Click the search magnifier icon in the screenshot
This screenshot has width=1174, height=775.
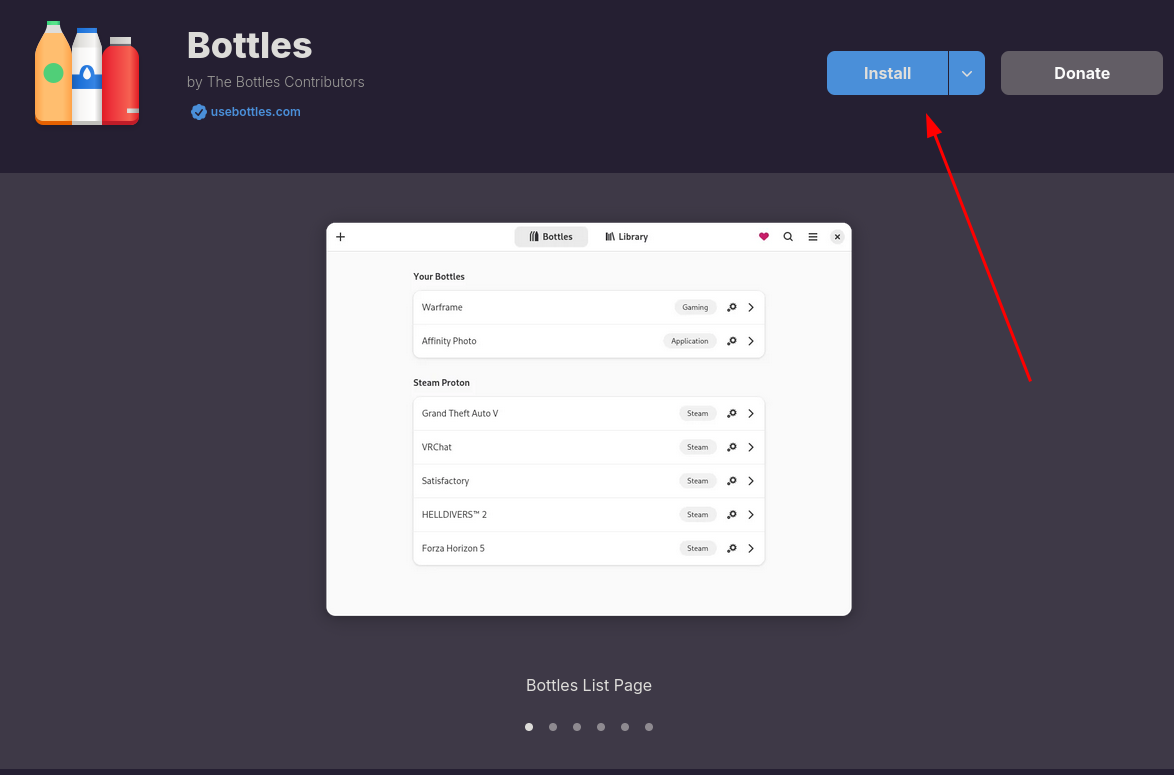coord(788,237)
